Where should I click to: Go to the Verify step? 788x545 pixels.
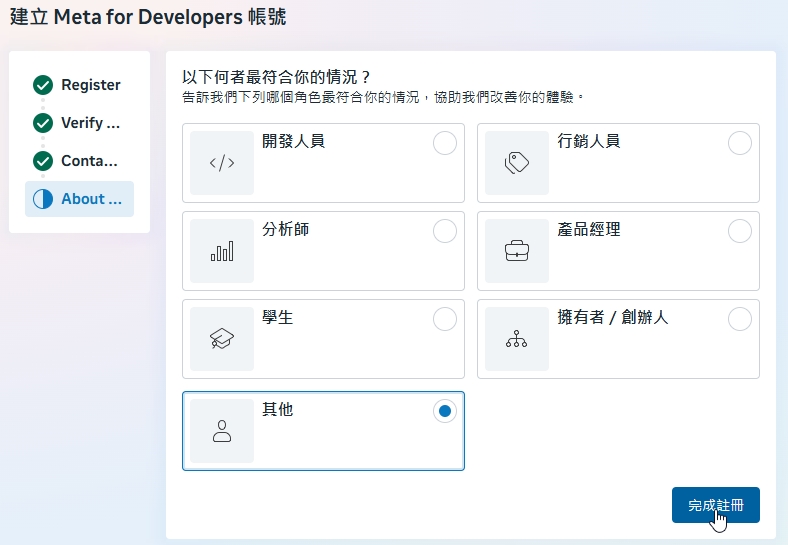pyautogui.click(x=79, y=123)
